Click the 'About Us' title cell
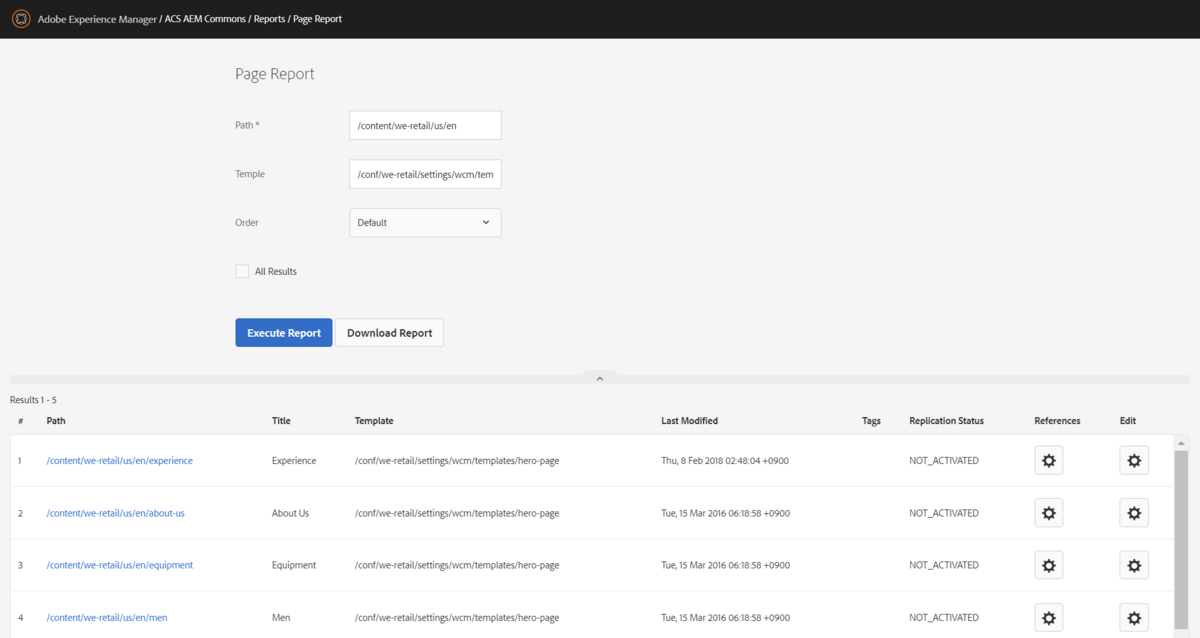 [290, 513]
